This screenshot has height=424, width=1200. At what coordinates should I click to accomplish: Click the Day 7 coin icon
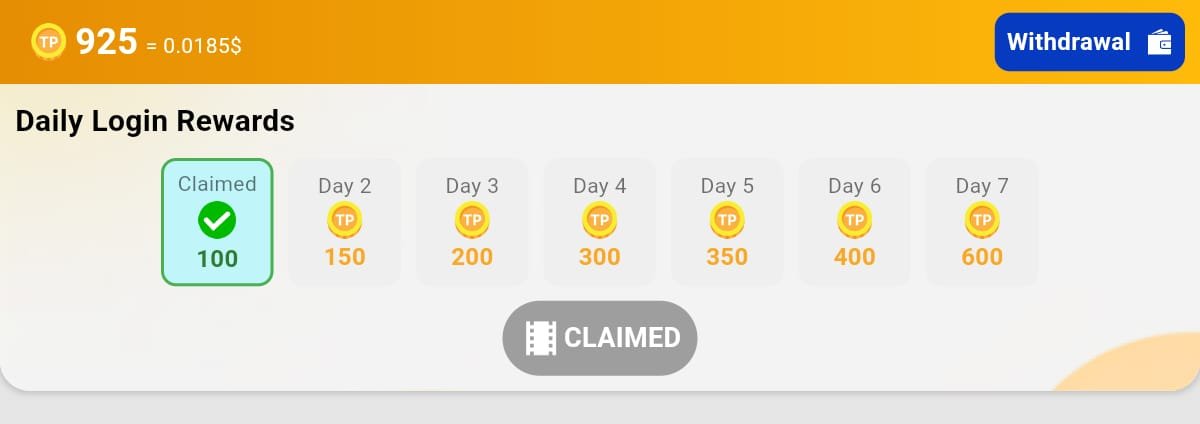point(982,219)
